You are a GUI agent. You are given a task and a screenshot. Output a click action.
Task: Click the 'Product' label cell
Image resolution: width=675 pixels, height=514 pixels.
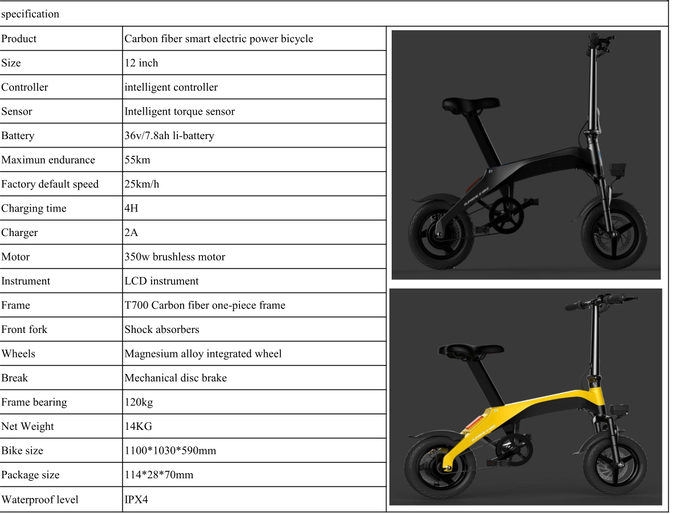[x=61, y=39]
